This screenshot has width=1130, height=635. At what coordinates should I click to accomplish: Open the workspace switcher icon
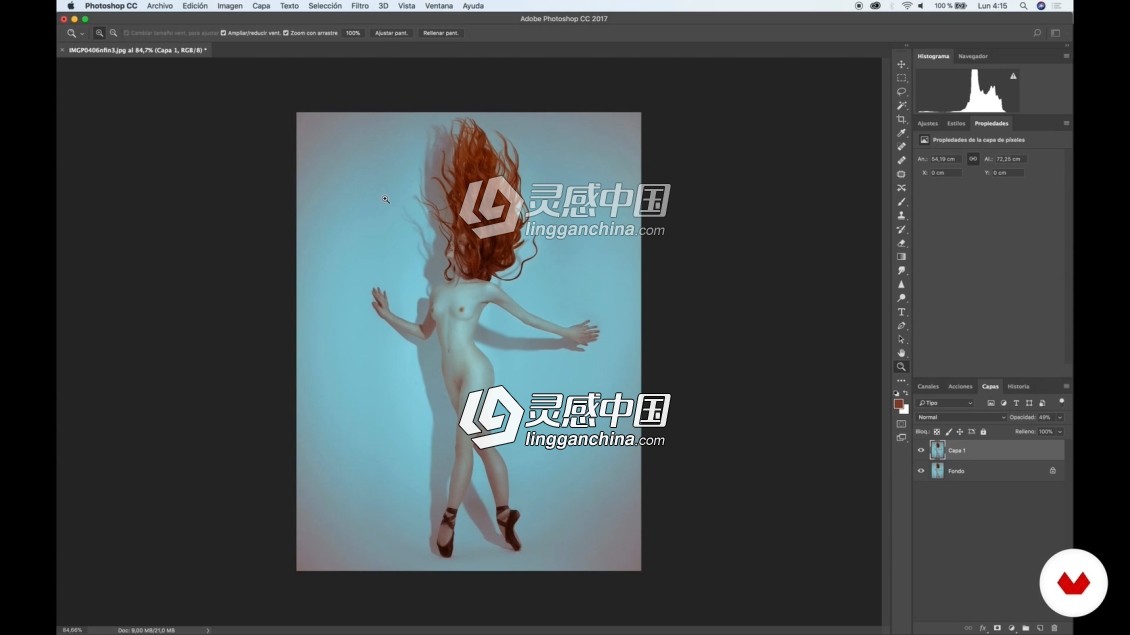(x=1055, y=33)
